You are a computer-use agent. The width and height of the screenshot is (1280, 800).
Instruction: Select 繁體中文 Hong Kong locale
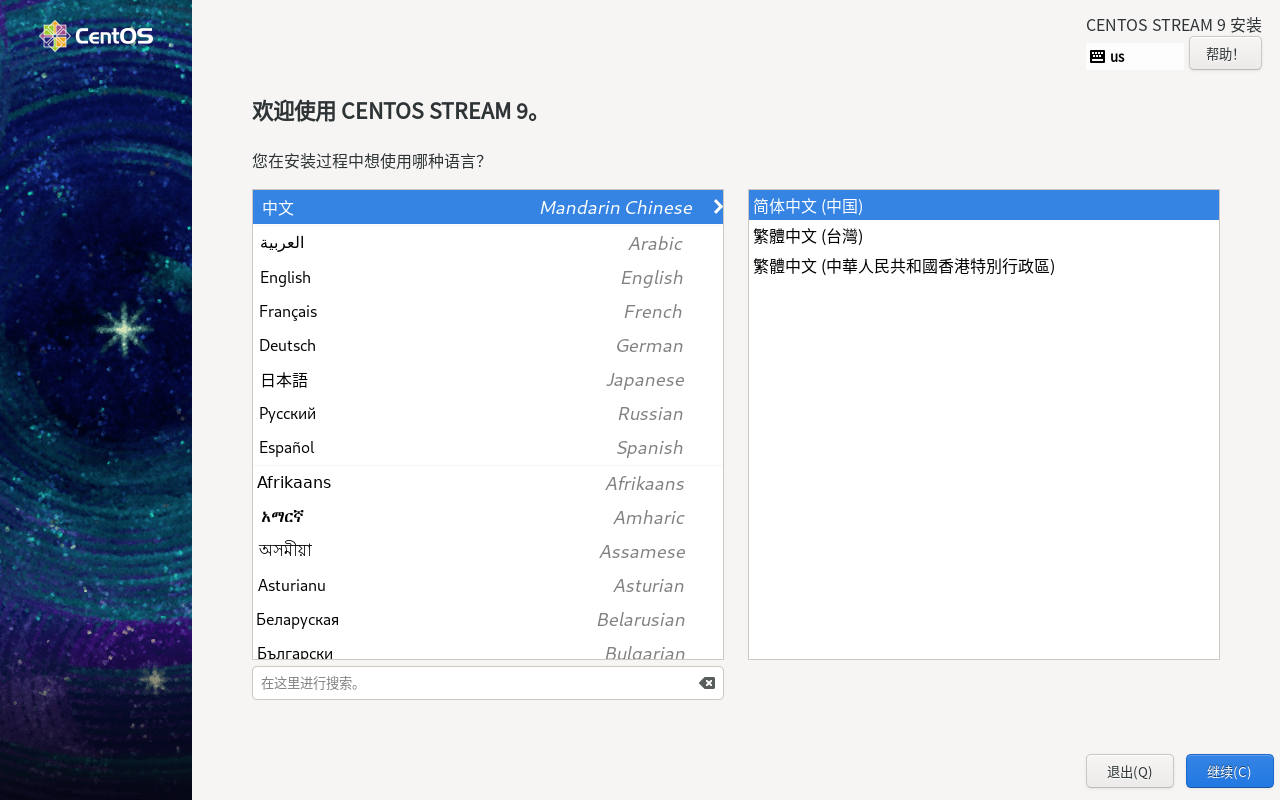(x=984, y=266)
